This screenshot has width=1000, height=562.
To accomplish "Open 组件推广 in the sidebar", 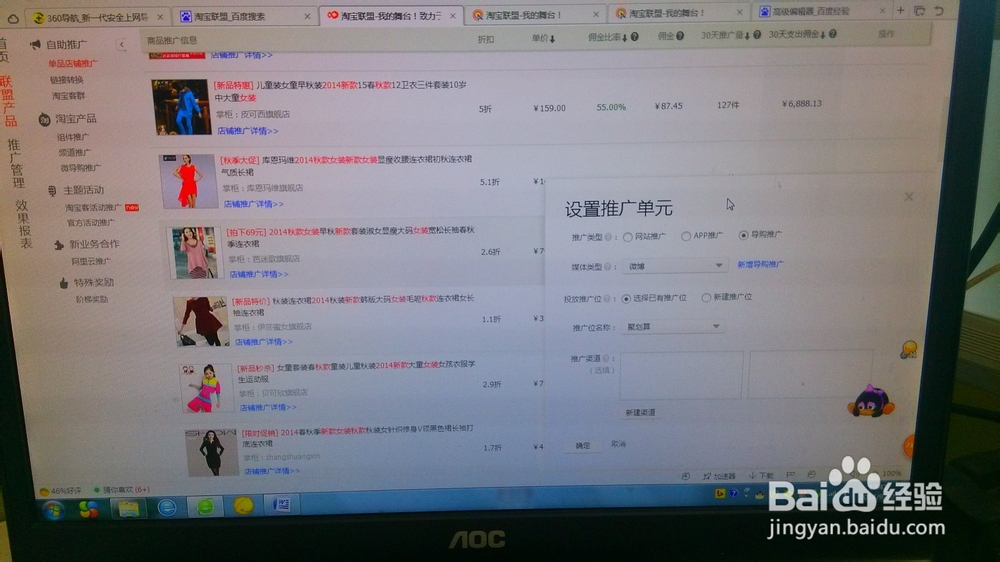I will (73, 137).
